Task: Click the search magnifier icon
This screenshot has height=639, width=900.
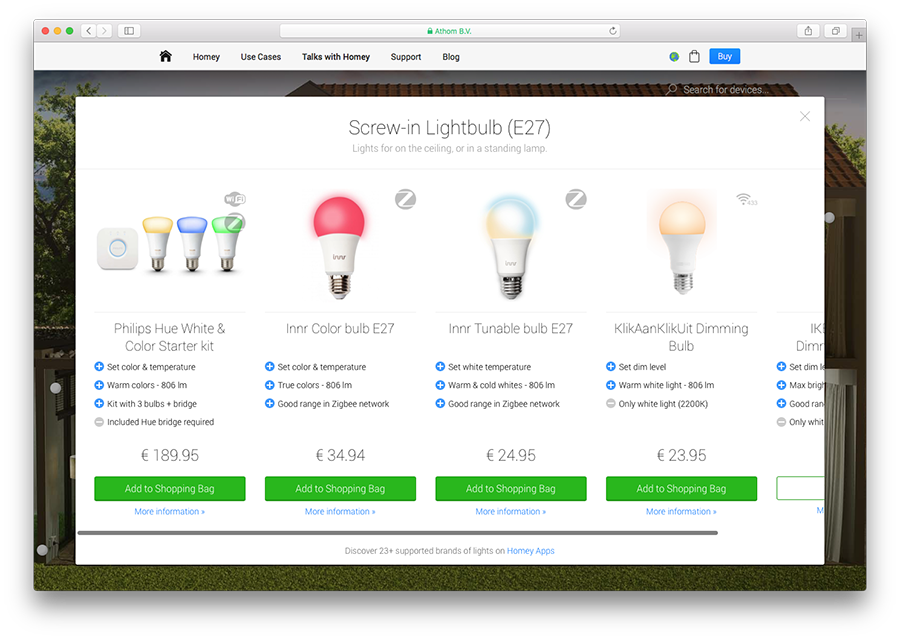Action: (671, 90)
